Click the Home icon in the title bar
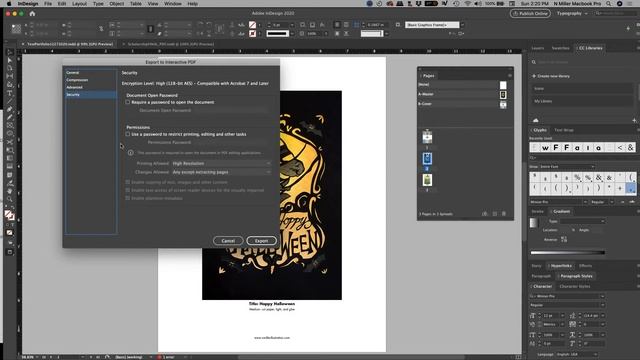The image size is (640, 360). [32, 13]
